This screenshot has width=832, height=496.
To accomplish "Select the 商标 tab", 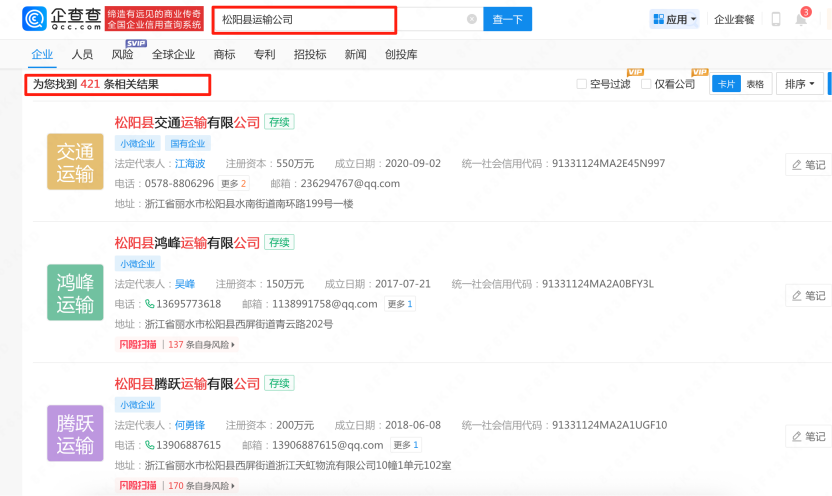I will click(224, 54).
